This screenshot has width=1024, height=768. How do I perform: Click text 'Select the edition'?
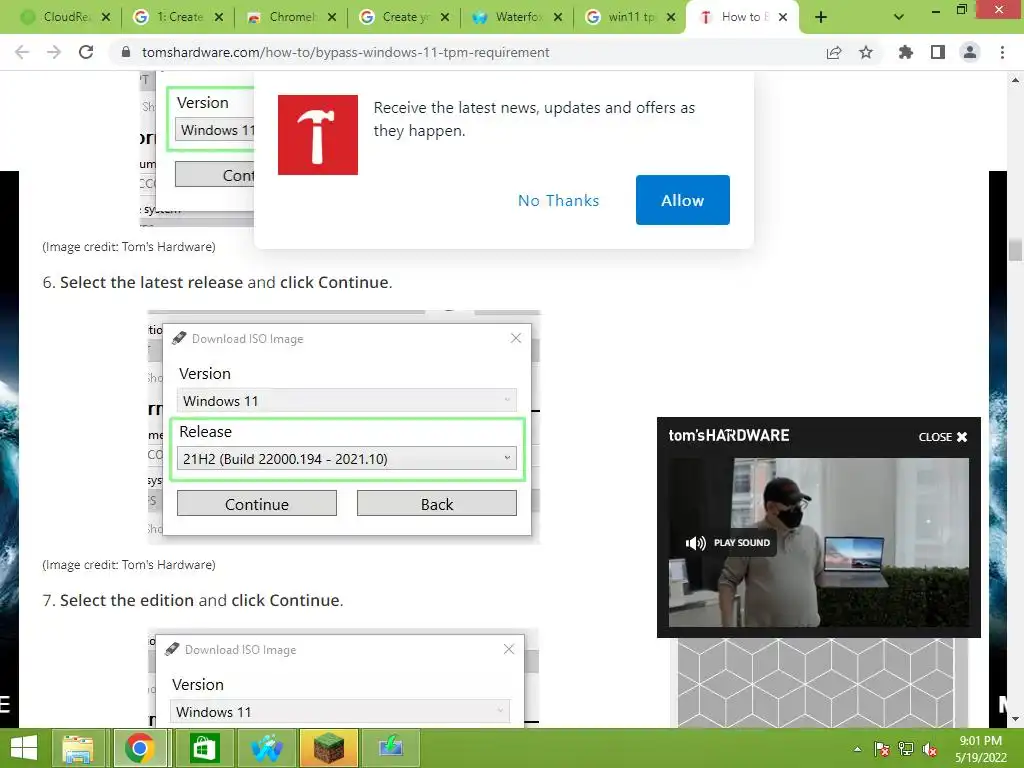click(127, 600)
